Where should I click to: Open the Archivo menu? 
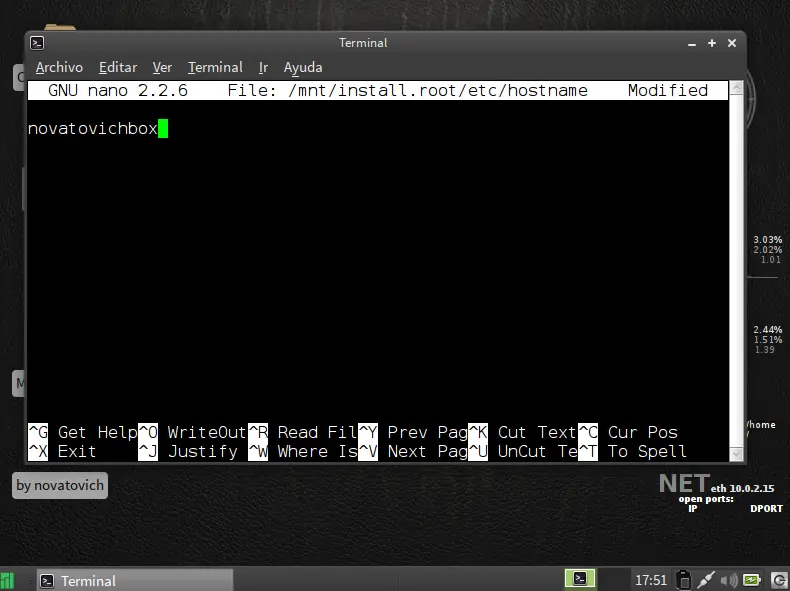click(x=59, y=67)
